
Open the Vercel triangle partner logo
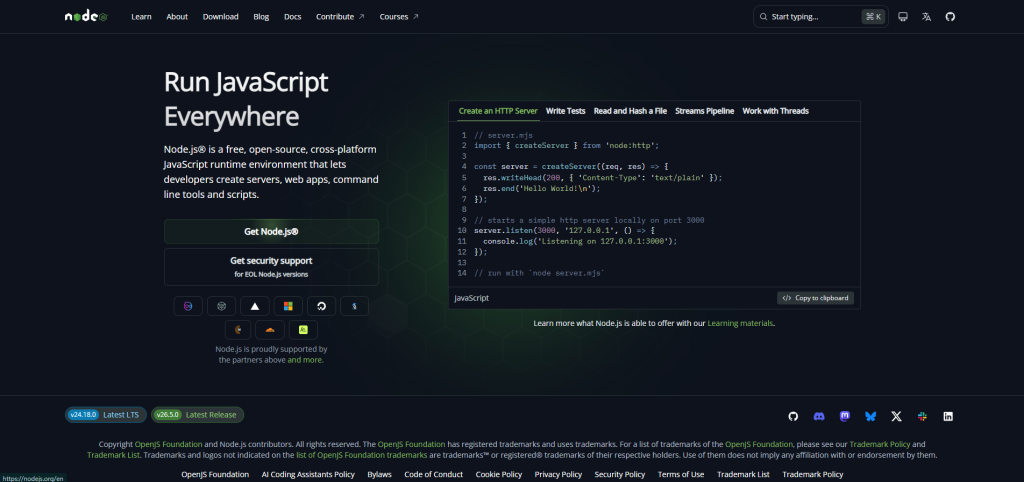(255, 306)
